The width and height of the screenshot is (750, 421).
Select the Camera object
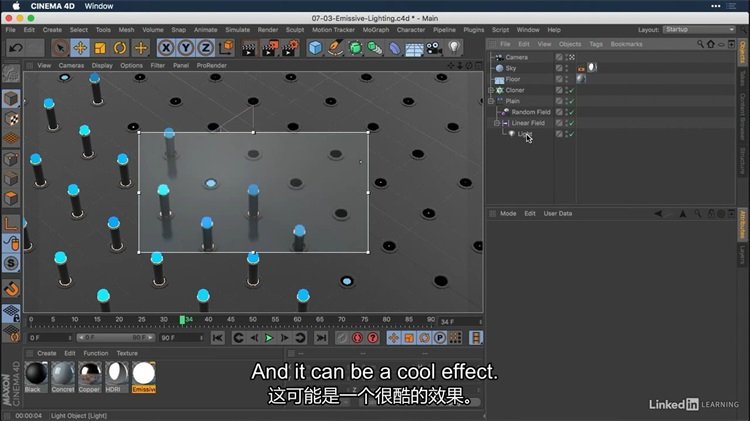516,57
